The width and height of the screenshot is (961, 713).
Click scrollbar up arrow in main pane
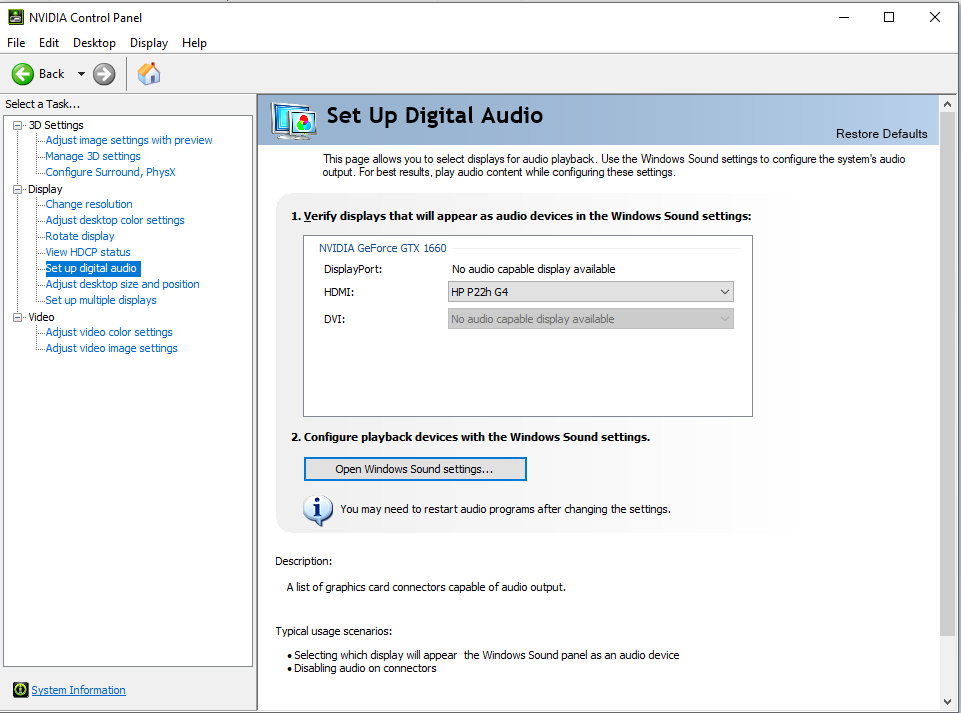pyautogui.click(x=947, y=104)
